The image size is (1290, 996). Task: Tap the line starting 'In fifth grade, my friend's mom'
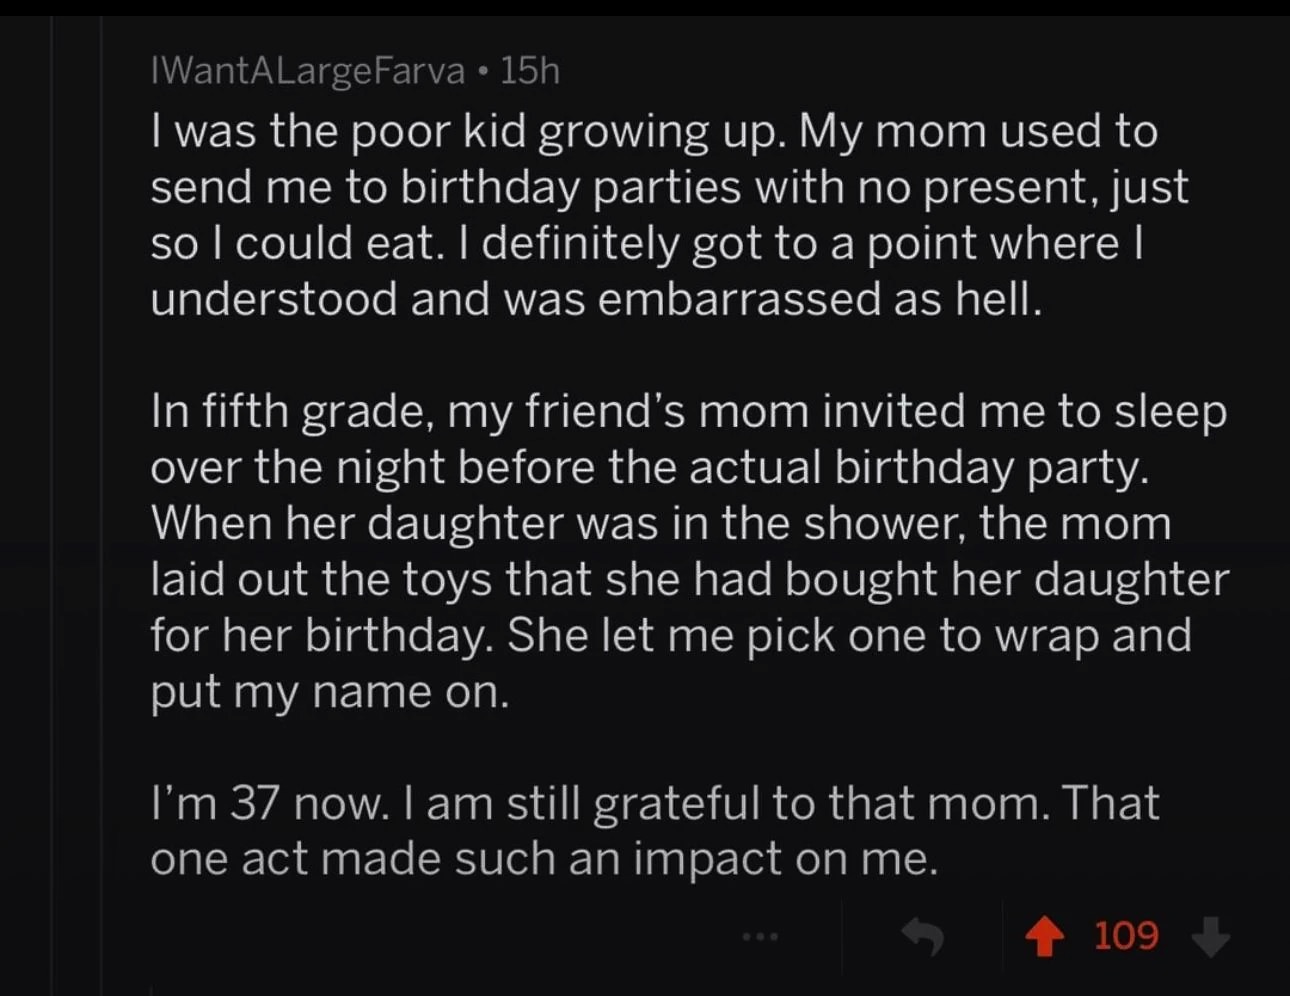[689, 412]
